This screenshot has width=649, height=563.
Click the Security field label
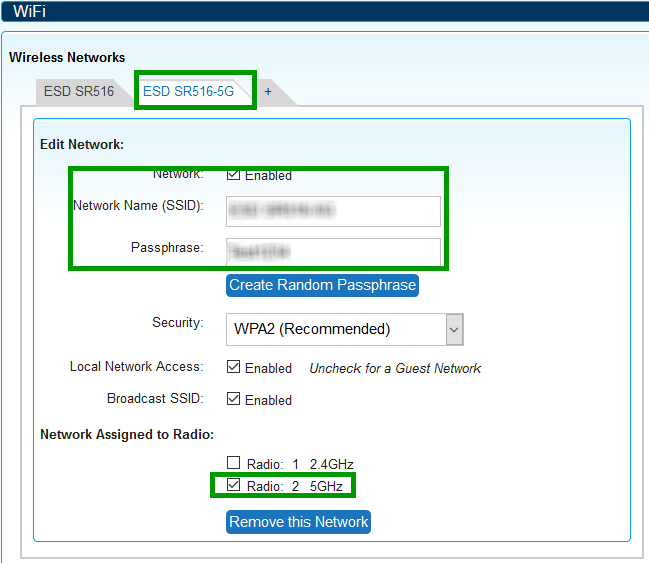click(177, 323)
